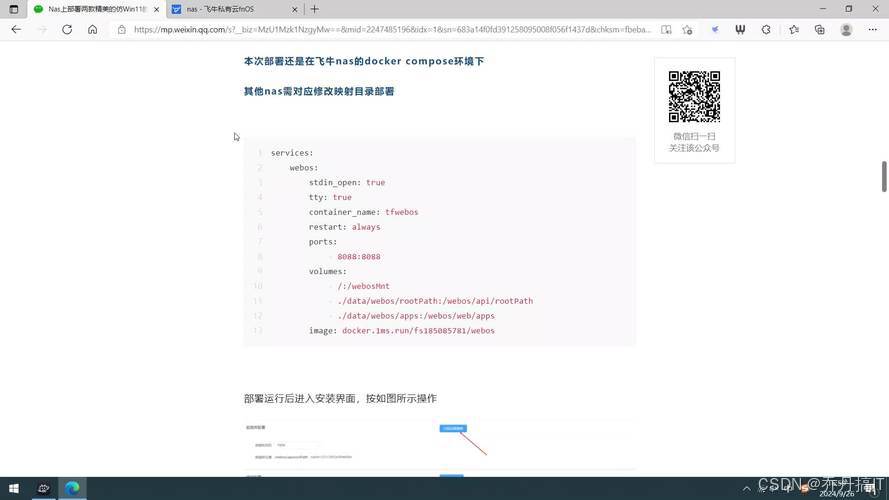
Task: Click heading about docker compose环境下
Action: pyautogui.click(x=363, y=61)
